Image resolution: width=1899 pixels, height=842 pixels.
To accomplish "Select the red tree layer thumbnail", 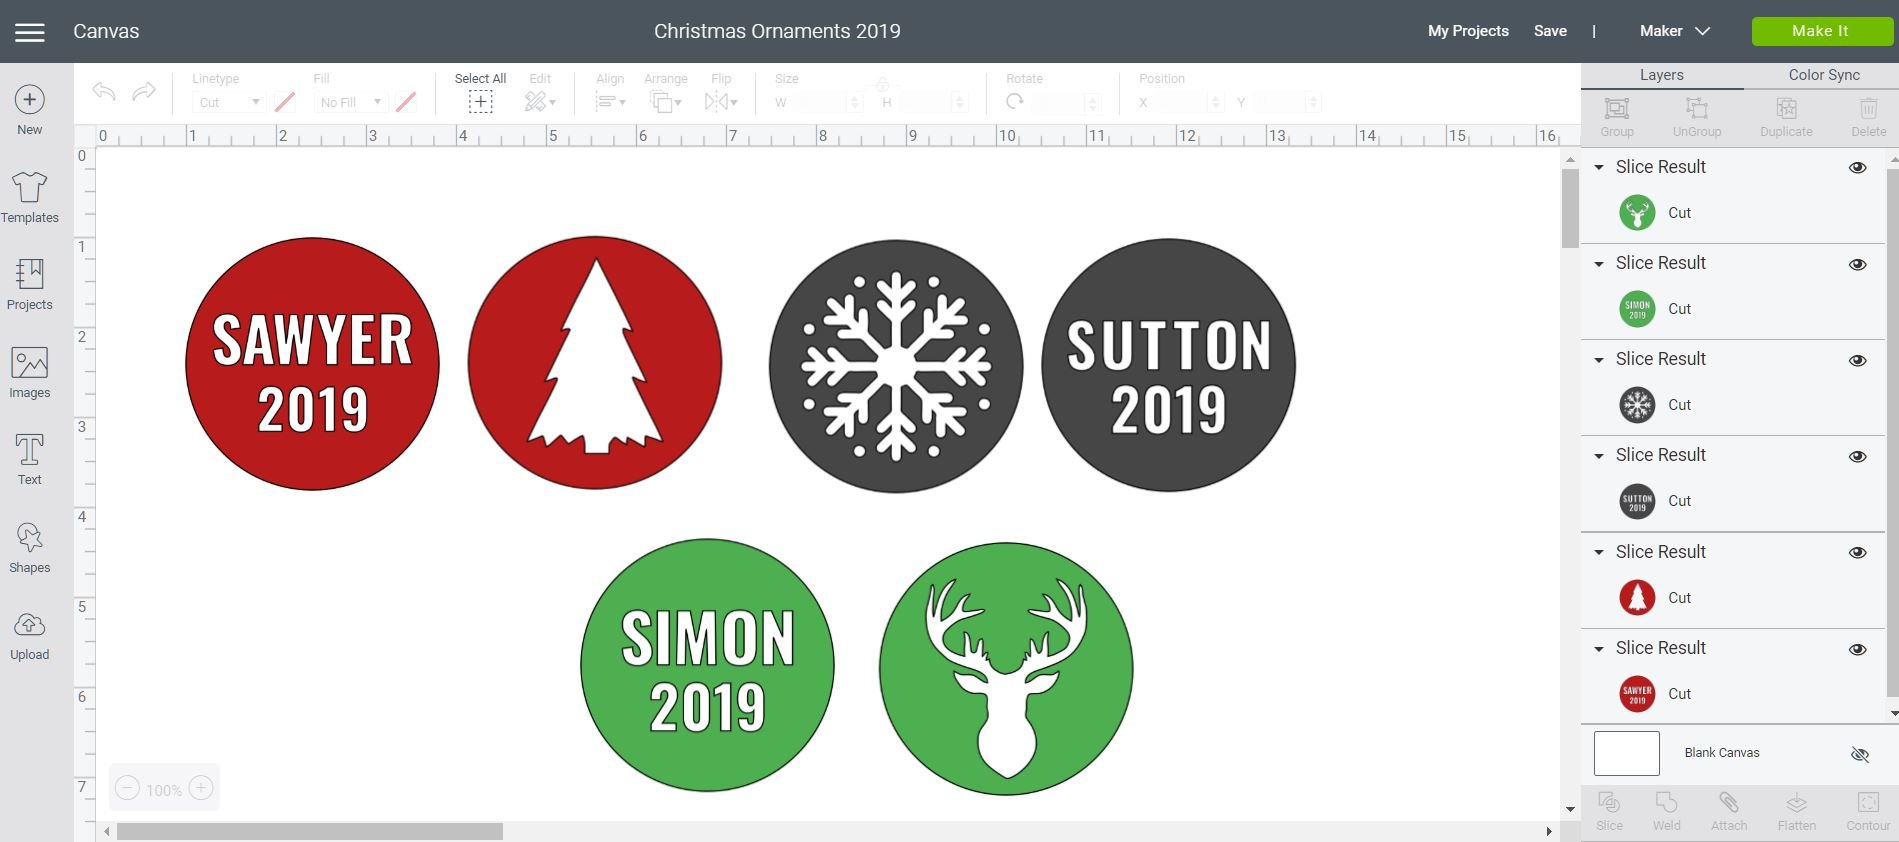I will pyautogui.click(x=1637, y=598).
